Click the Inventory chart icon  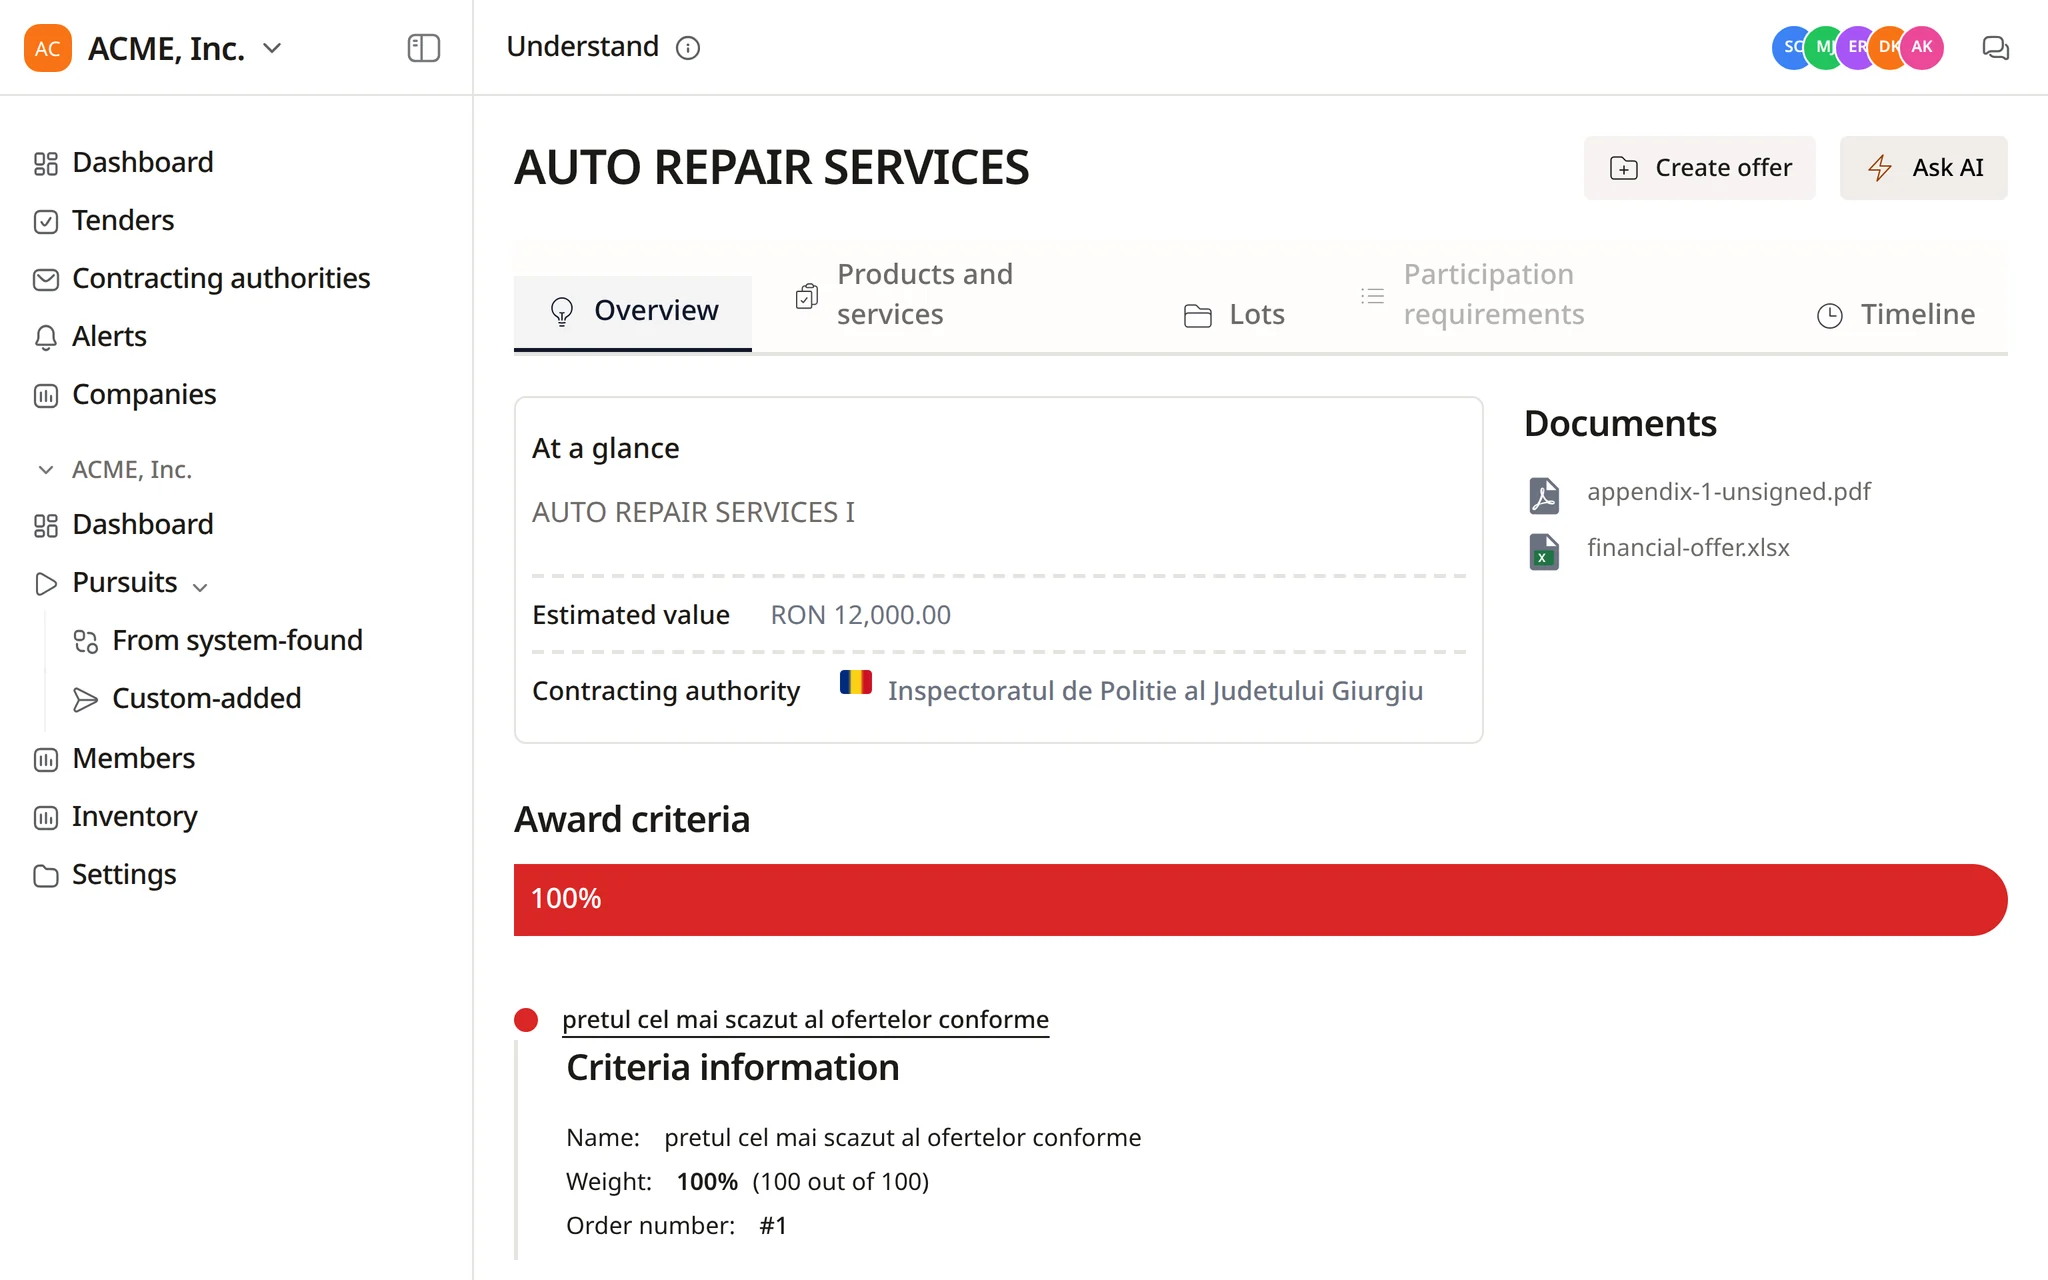pyautogui.click(x=46, y=817)
